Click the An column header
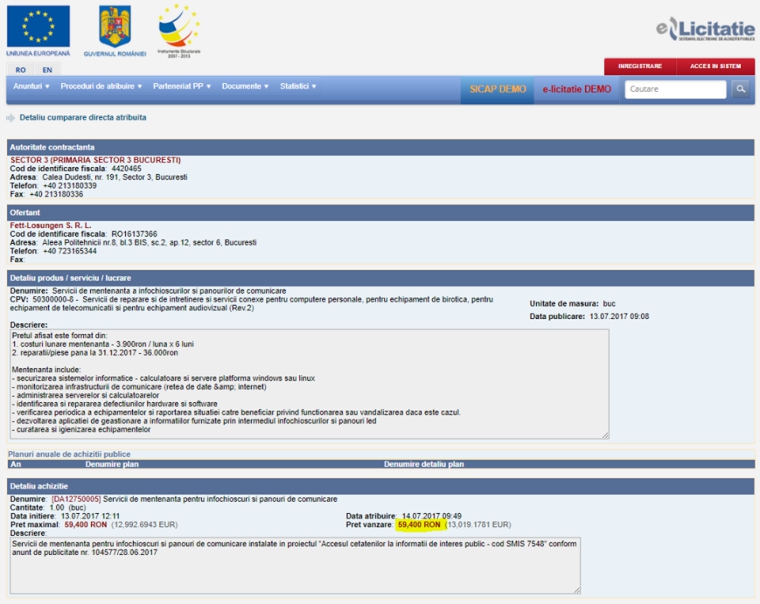Screen dimensions: 760x604 tap(16, 464)
